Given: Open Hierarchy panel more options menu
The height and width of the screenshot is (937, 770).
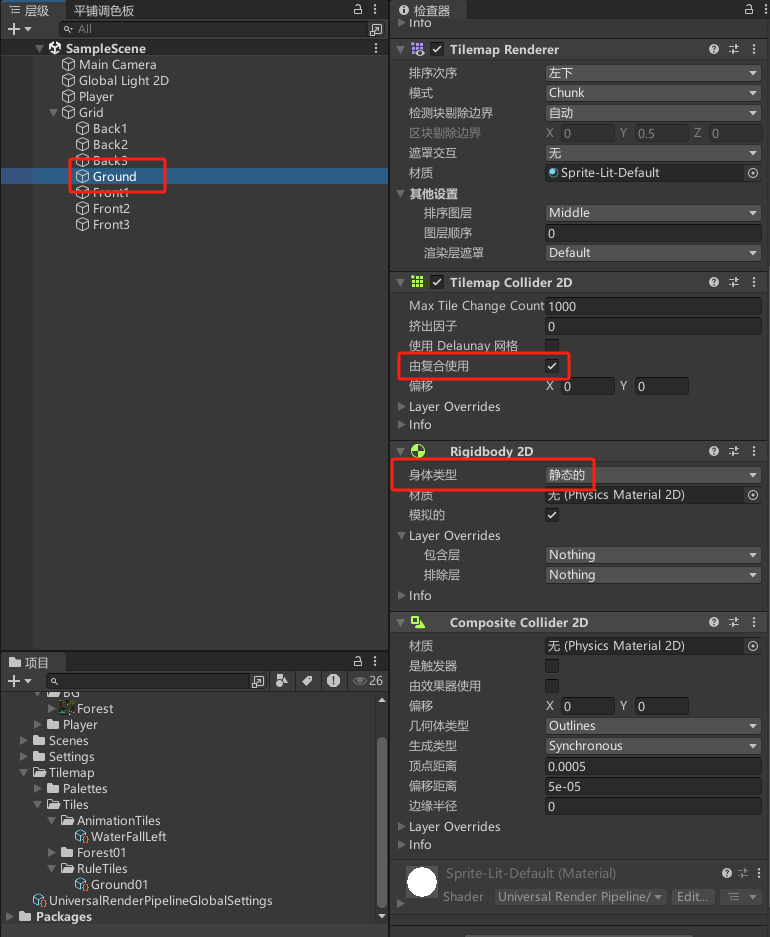Looking at the screenshot, I should [x=375, y=9].
